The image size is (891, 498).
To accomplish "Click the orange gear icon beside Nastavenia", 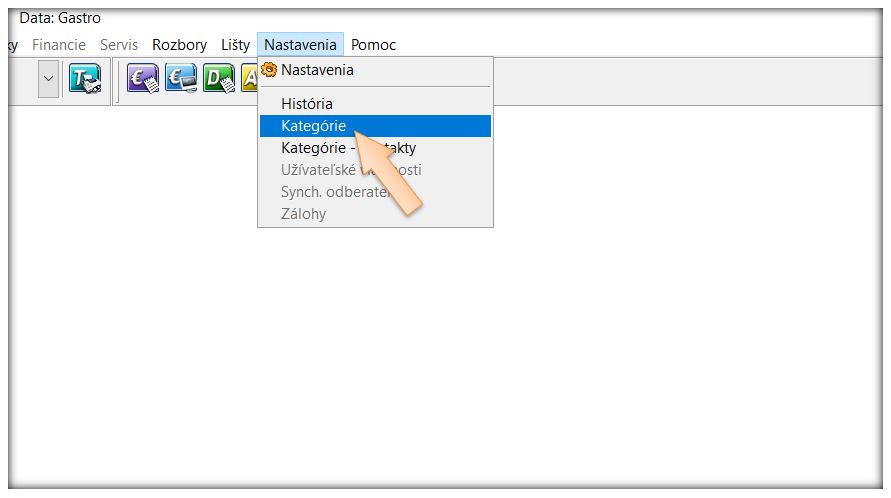I will point(269,70).
